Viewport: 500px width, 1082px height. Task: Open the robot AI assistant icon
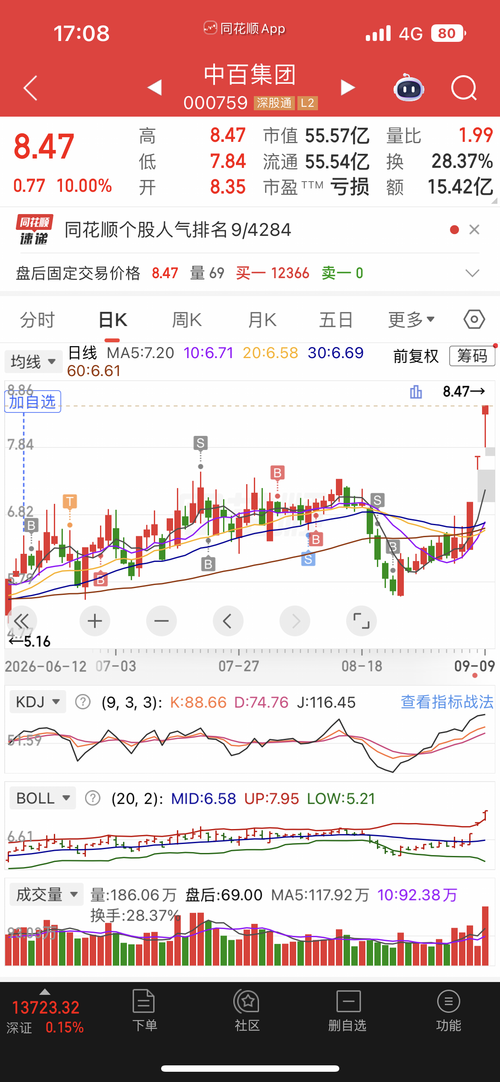408,88
